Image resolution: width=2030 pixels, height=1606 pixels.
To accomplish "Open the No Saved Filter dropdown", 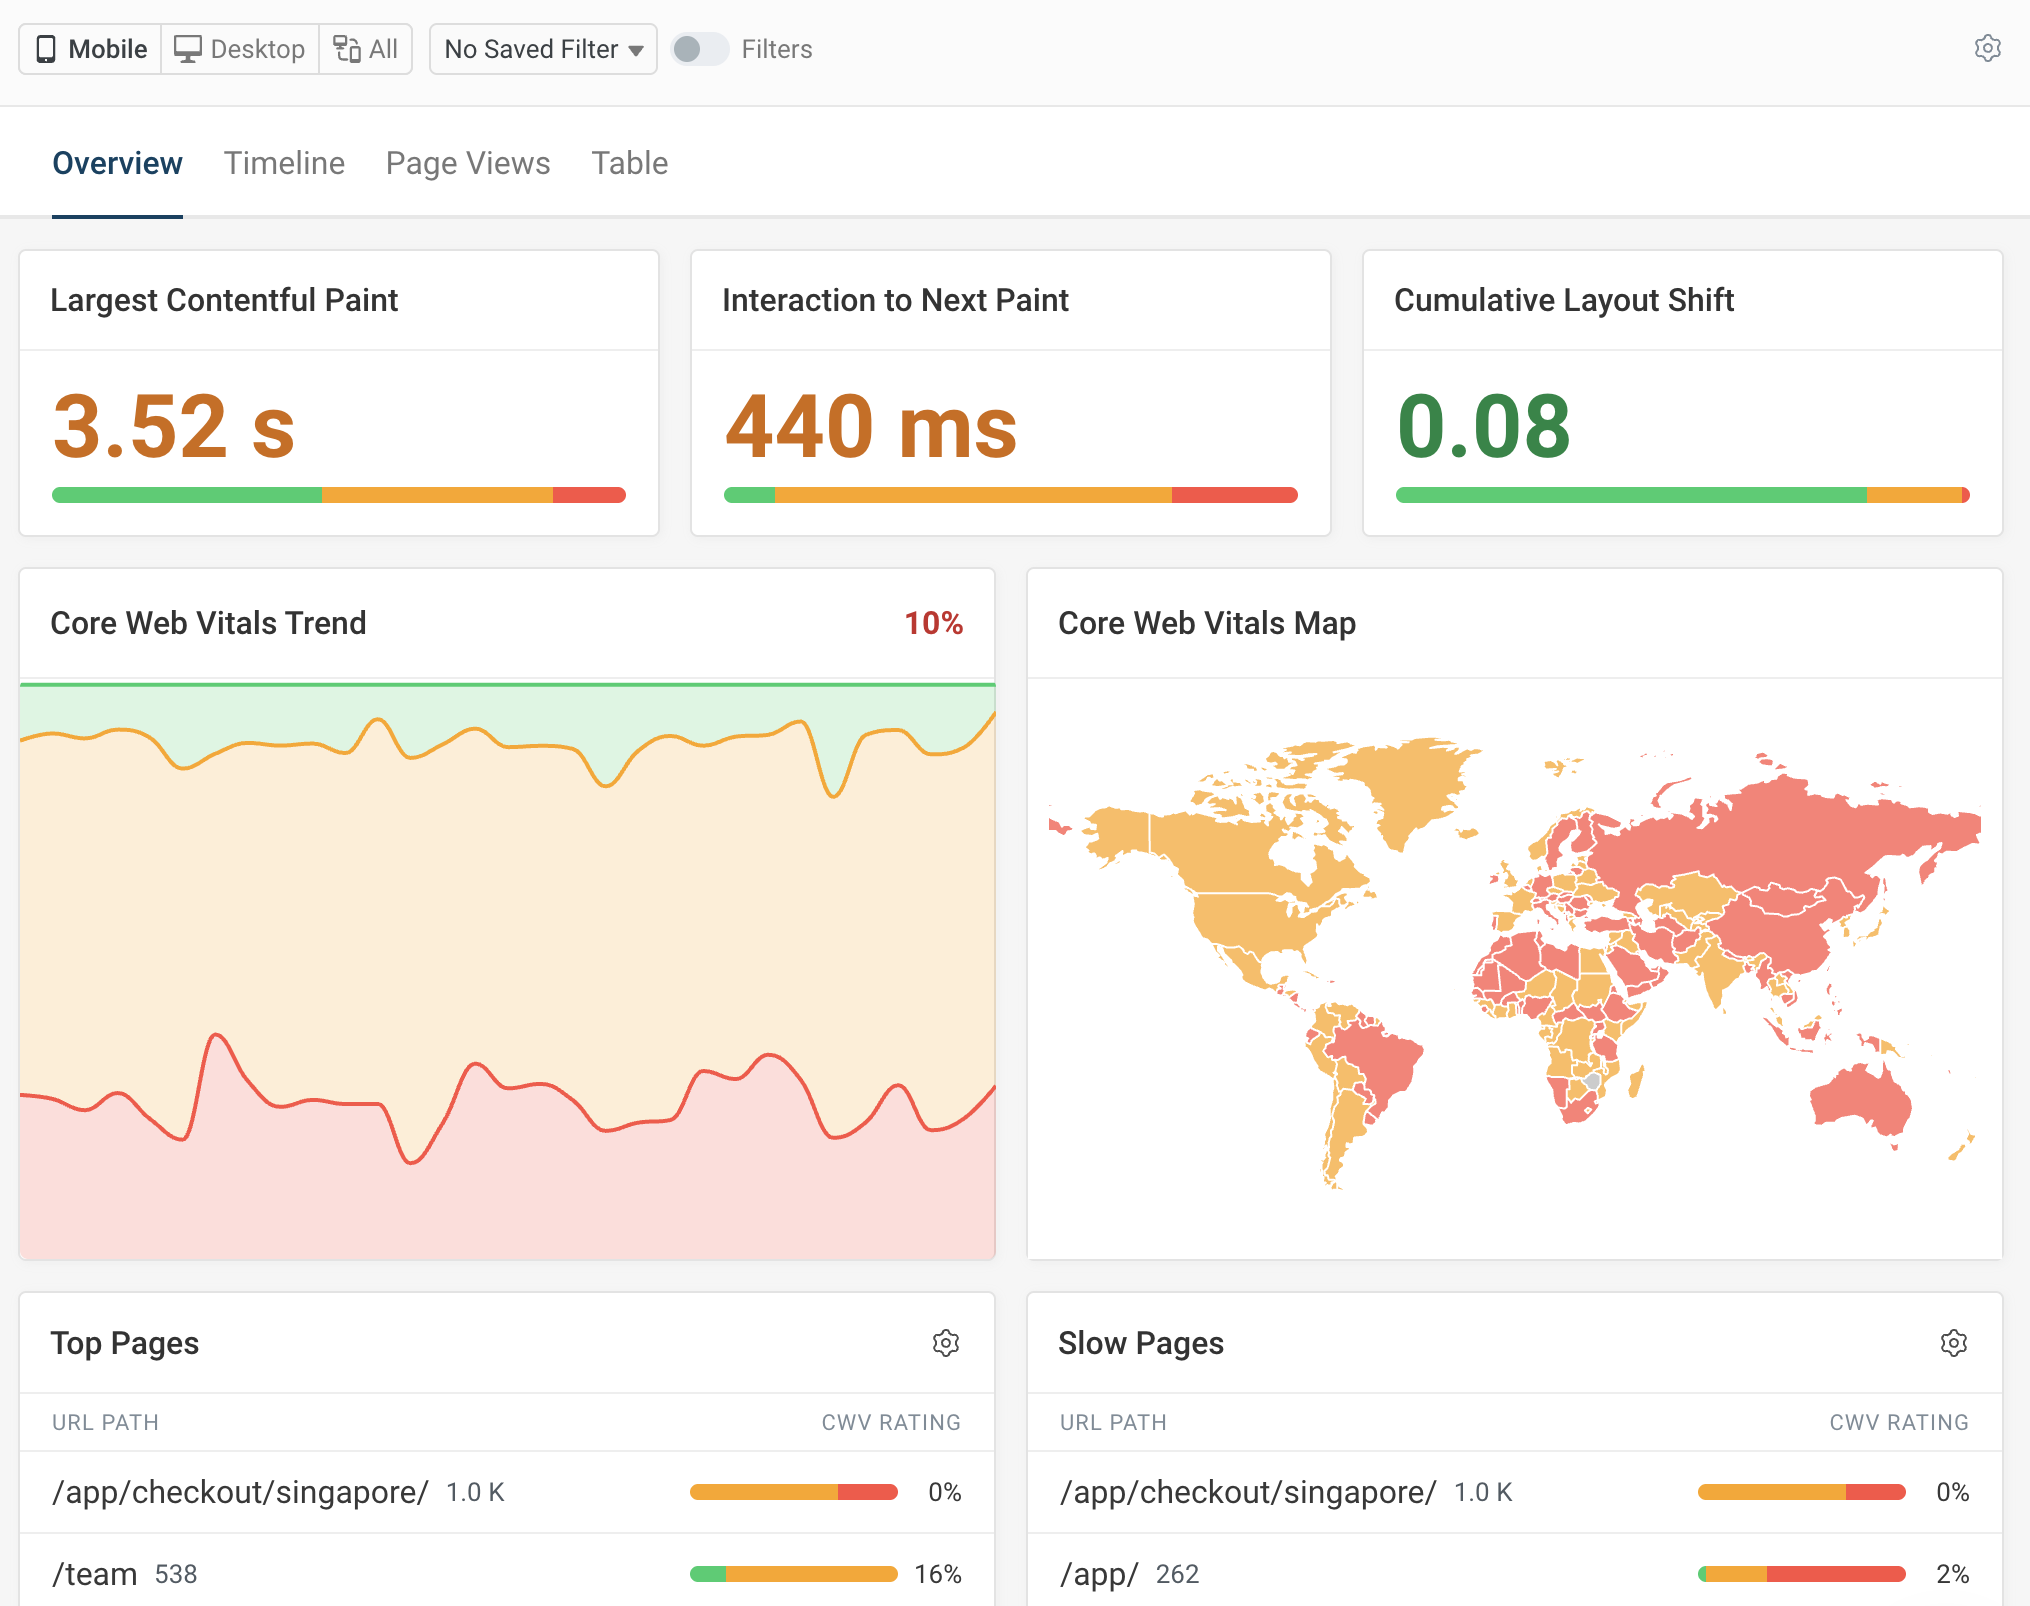I will coord(542,48).
